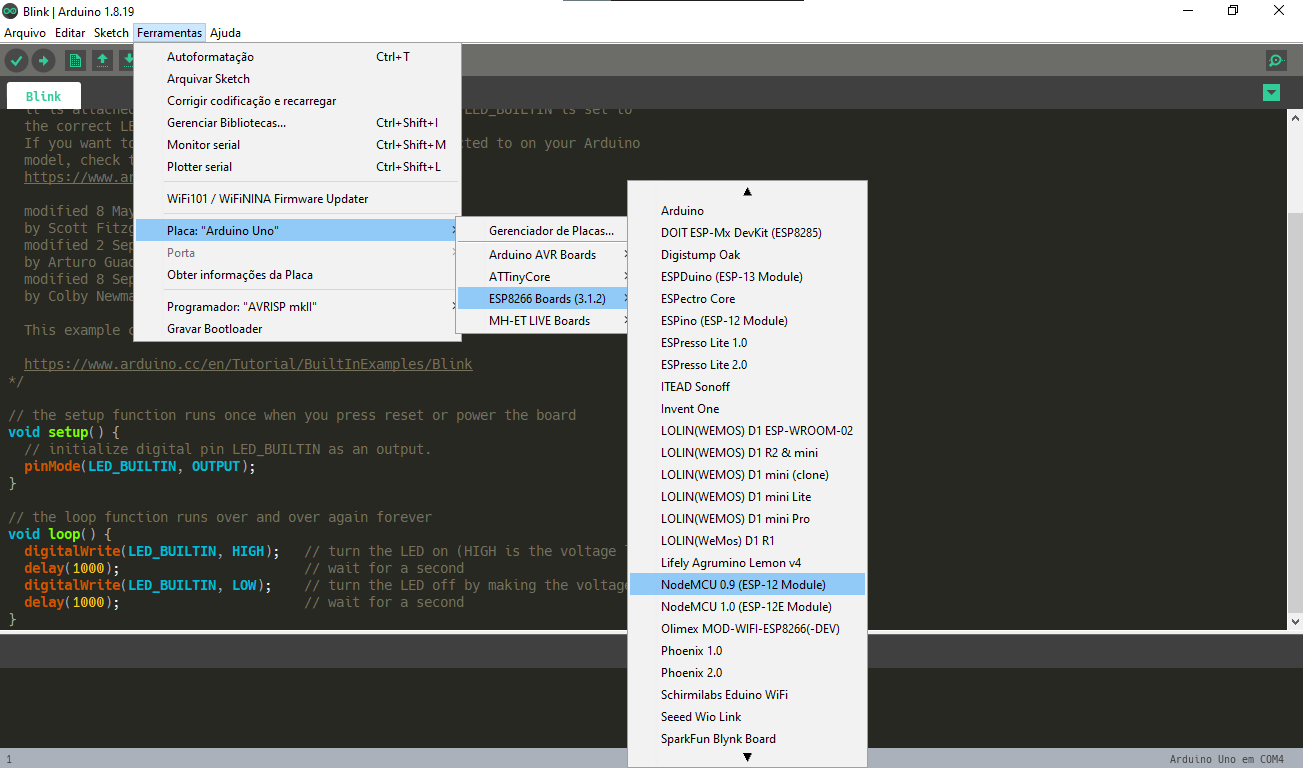Viewport: 1303px width, 768px height.
Task: Open Gerenciador de Placas...
Action: pos(543,231)
